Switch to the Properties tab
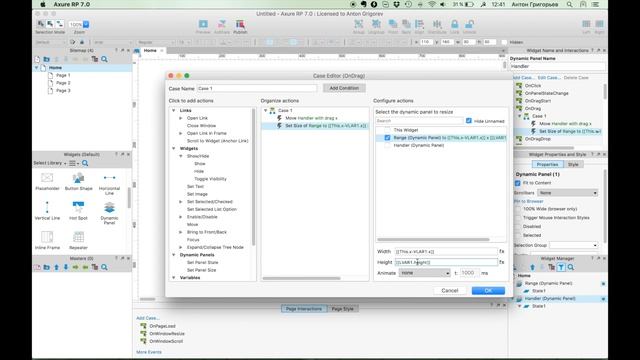The image size is (640, 360). (x=547, y=164)
